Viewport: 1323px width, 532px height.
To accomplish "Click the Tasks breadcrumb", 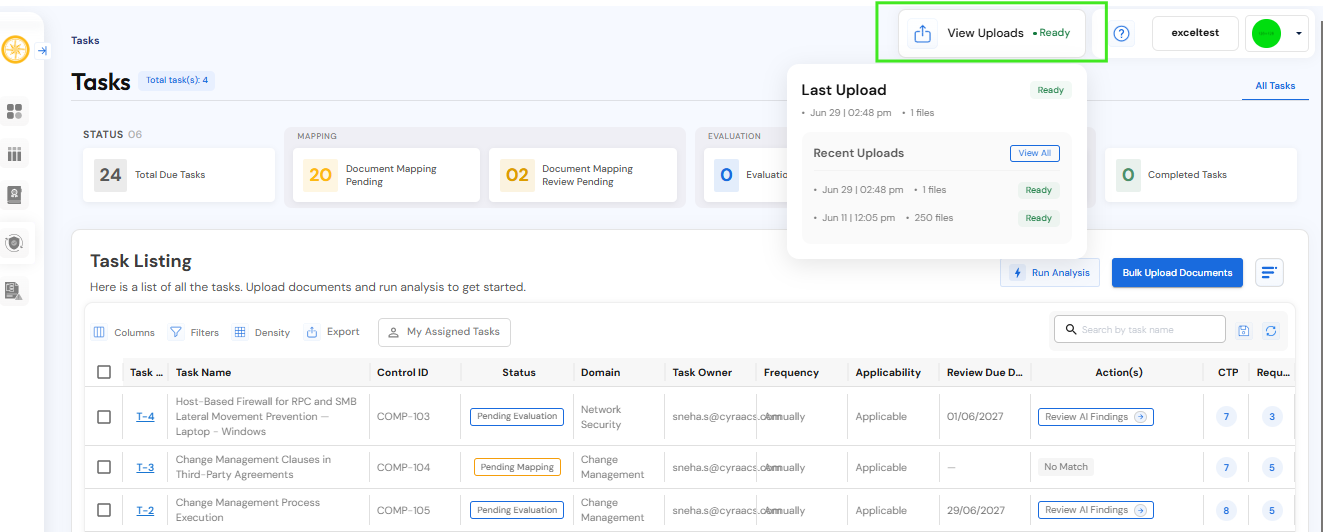I will [85, 41].
